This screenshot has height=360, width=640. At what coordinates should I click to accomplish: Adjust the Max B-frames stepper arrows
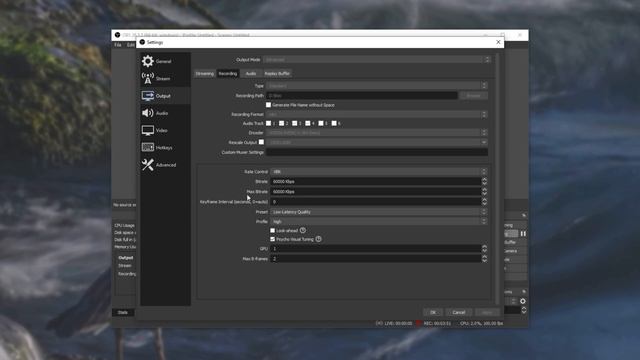point(484,259)
